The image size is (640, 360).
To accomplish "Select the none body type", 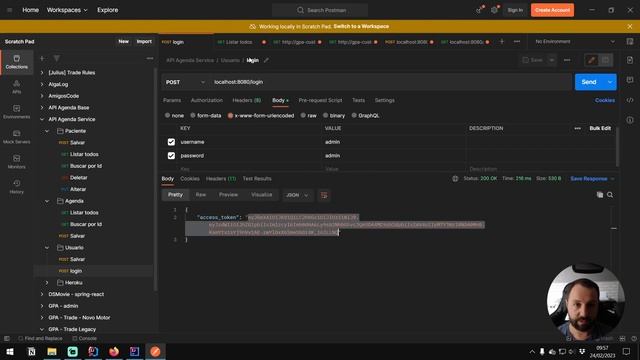I will point(167,116).
